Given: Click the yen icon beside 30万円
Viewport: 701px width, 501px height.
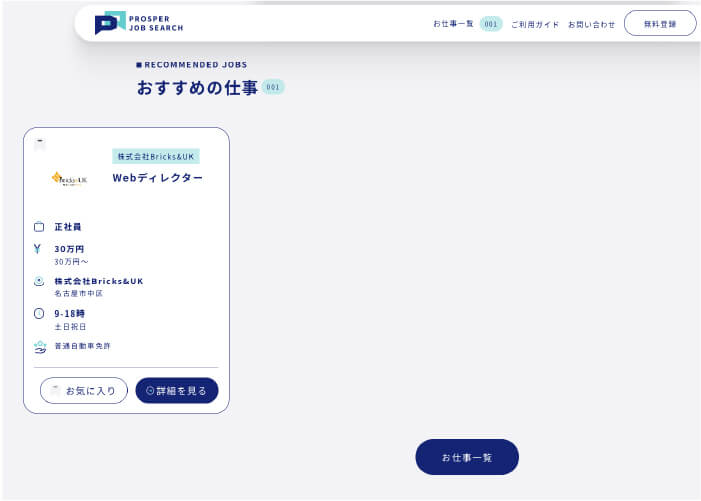Looking at the screenshot, I should click(x=38, y=249).
